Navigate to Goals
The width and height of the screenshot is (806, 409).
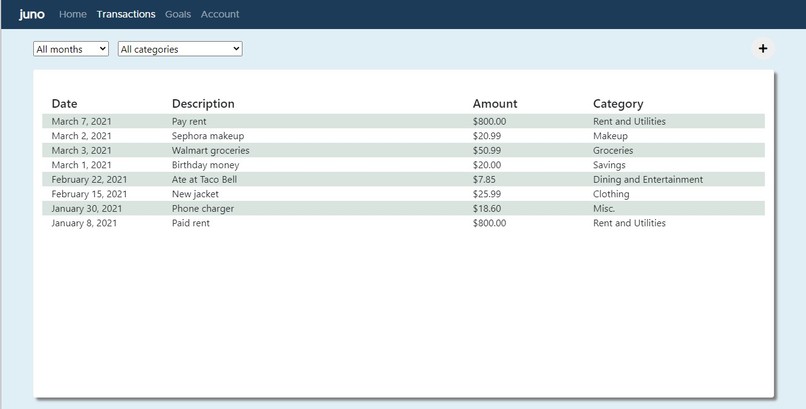click(178, 14)
